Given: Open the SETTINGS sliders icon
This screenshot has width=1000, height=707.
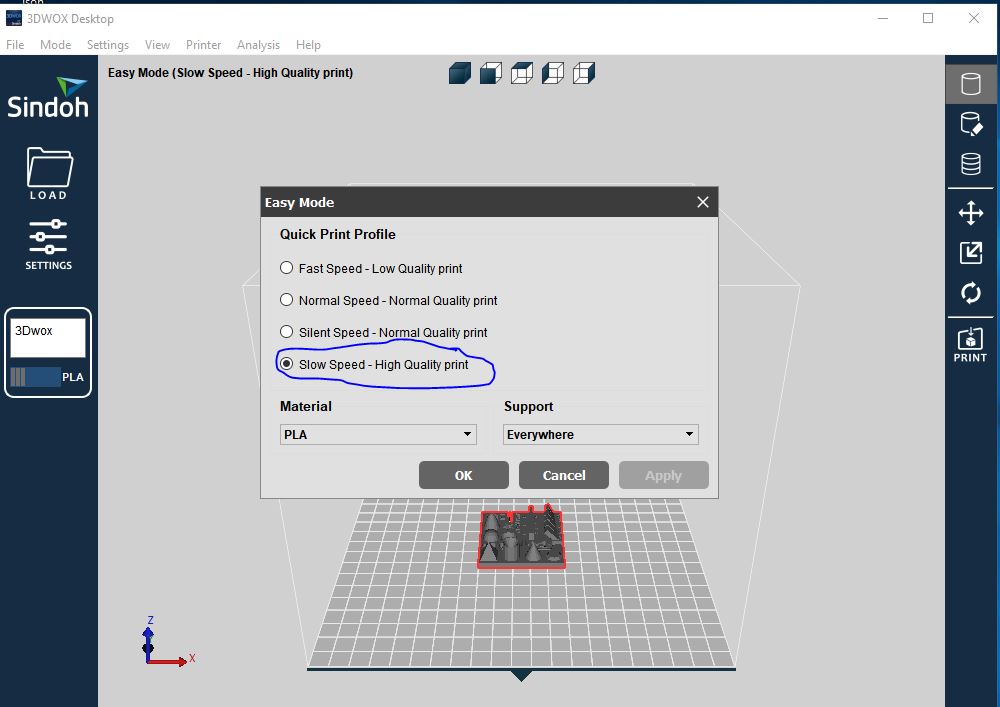Looking at the screenshot, I should point(48,244).
